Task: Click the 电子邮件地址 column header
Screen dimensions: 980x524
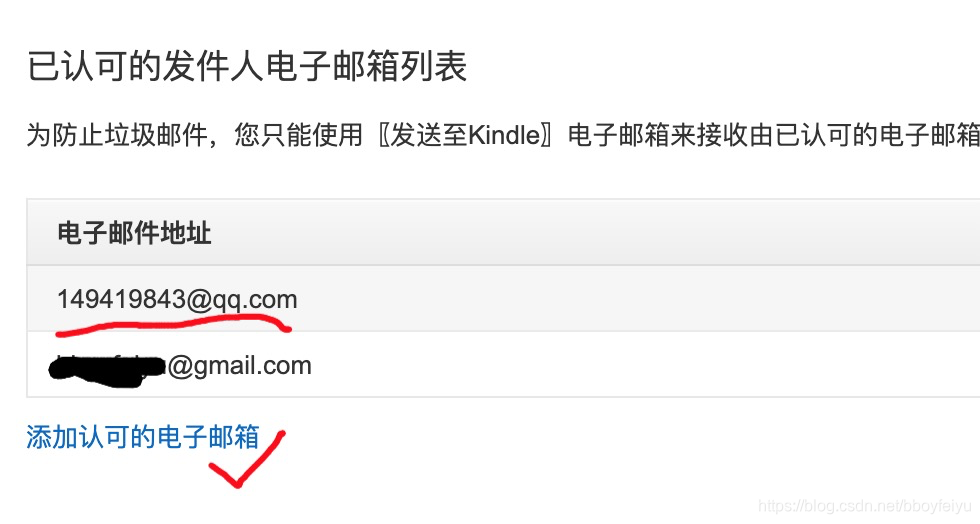Action: pos(134,233)
